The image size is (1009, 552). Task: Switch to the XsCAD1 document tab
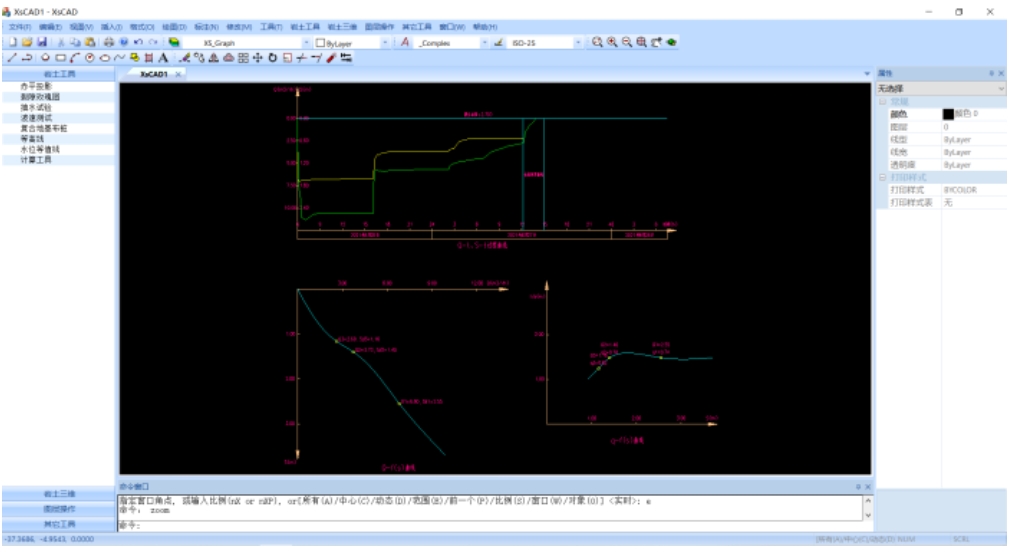(154, 74)
